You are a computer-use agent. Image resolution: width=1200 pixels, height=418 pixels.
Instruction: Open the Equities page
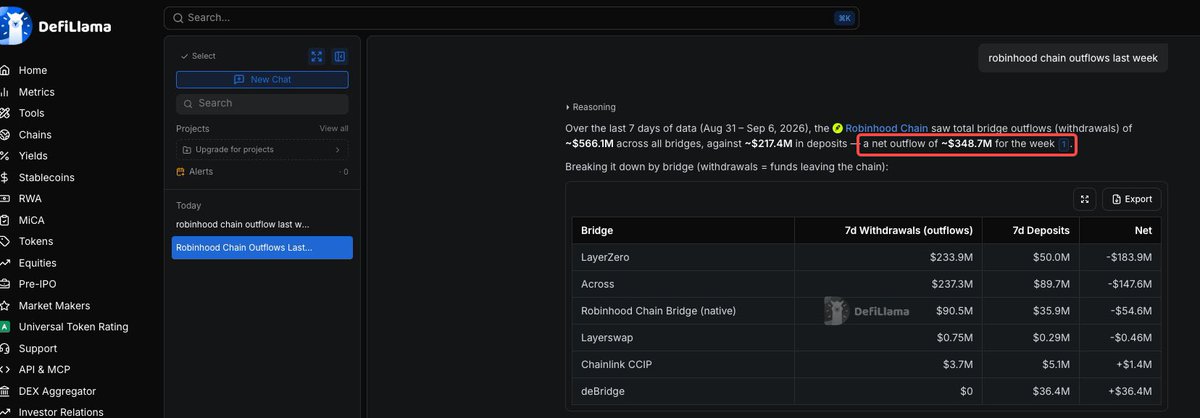(38, 263)
